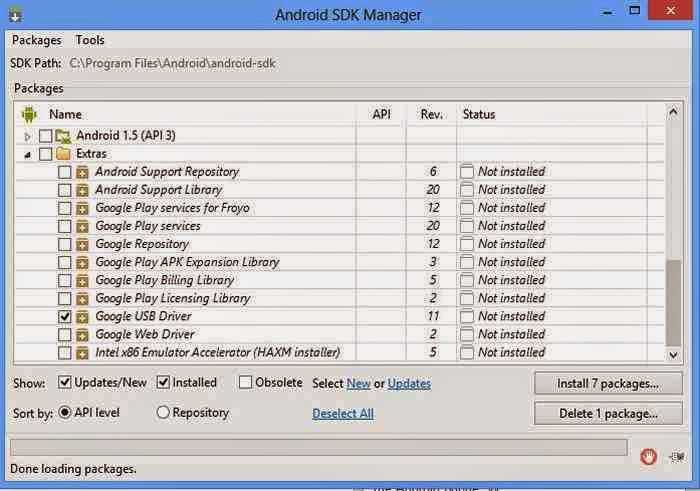Click the loading progress bar
This screenshot has height=491, width=700.
[x=318, y=447]
